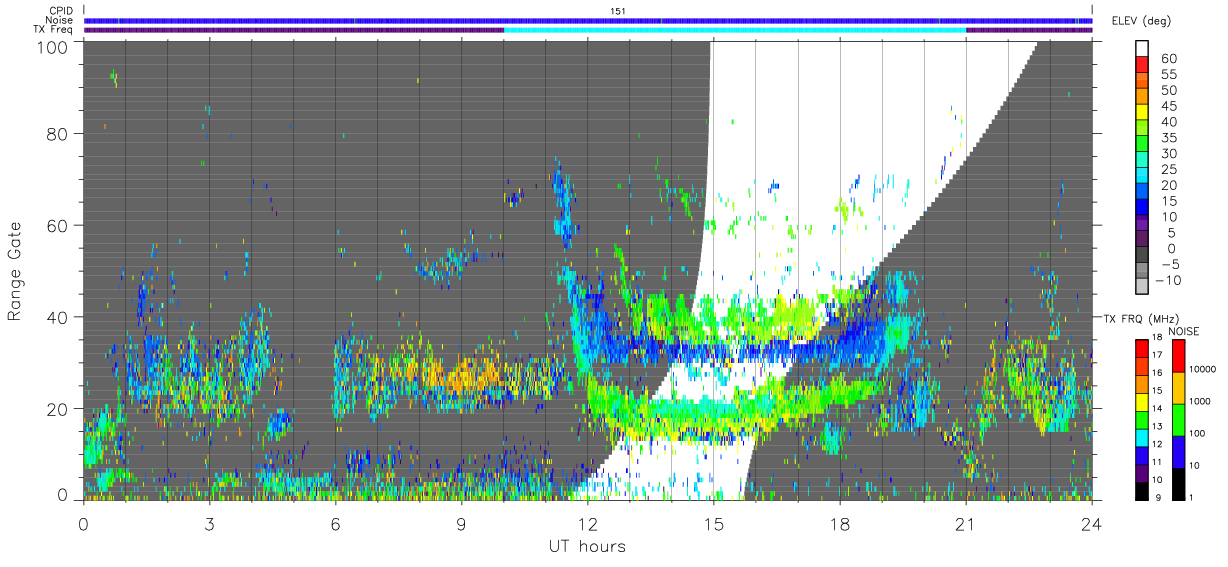
Task: Click the 40 label on ELEV scale
Action: (x=1167, y=122)
